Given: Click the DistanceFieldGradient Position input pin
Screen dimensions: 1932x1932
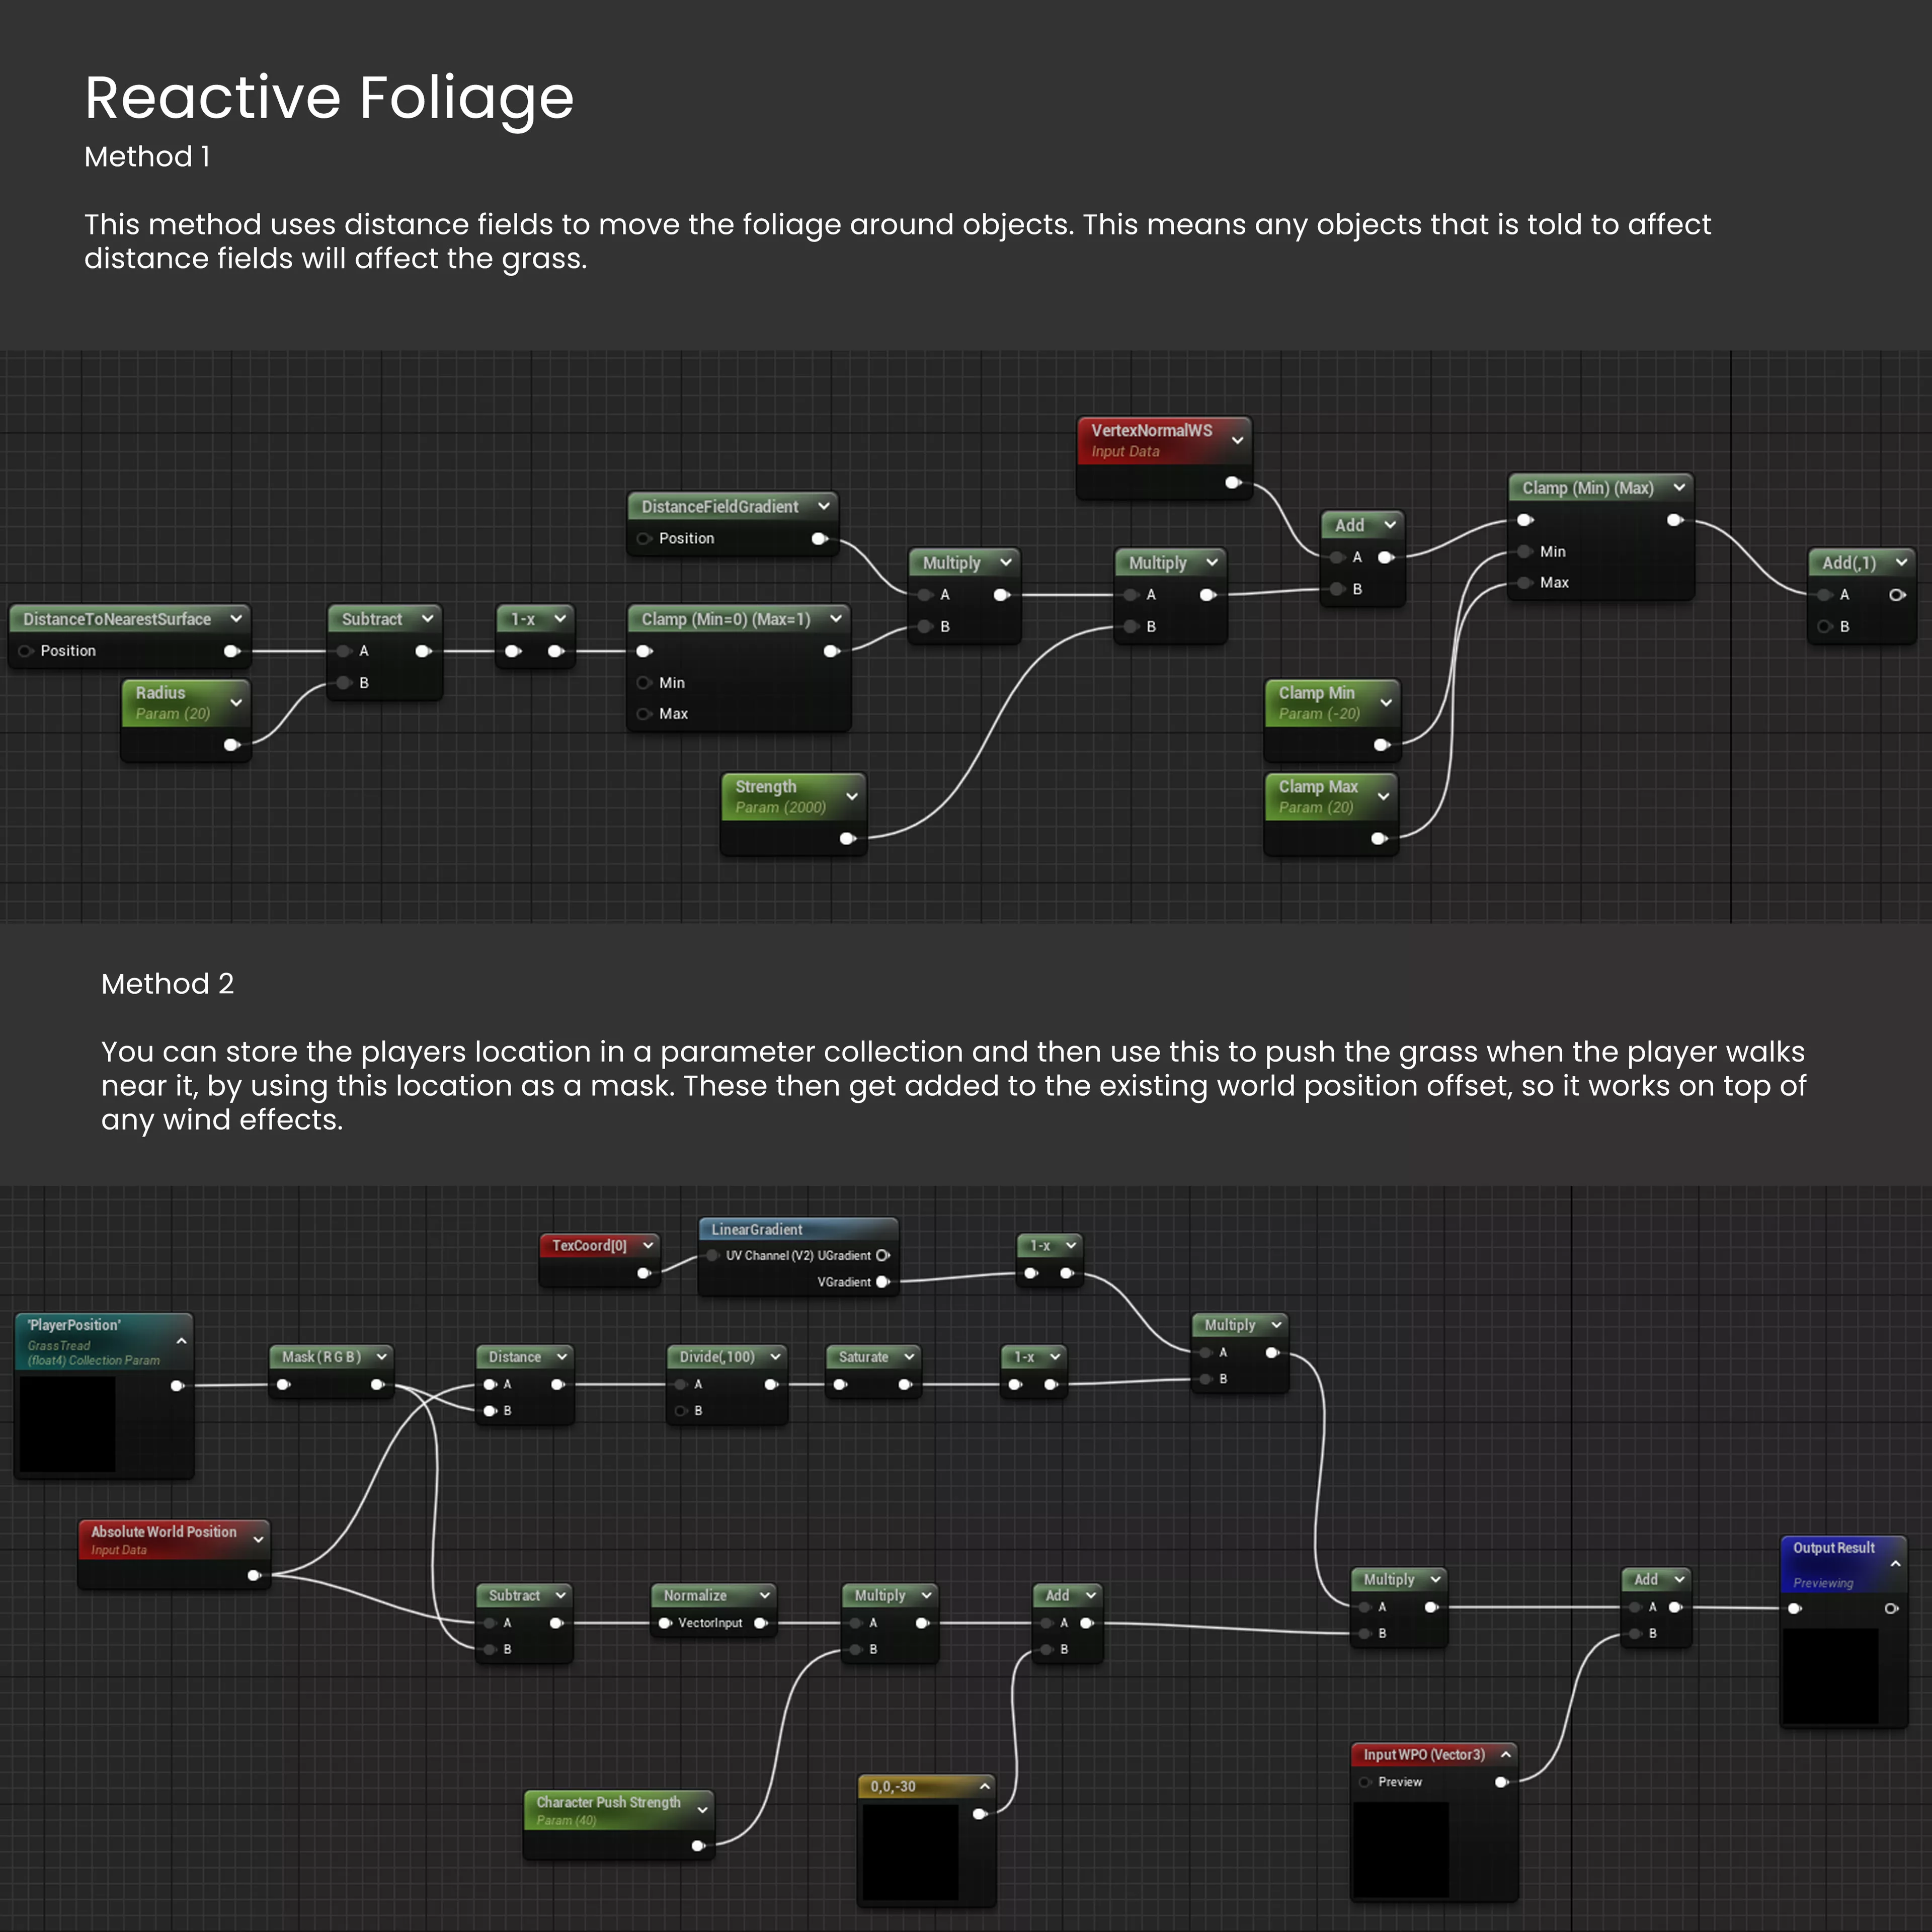Looking at the screenshot, I should coord(644,539).
